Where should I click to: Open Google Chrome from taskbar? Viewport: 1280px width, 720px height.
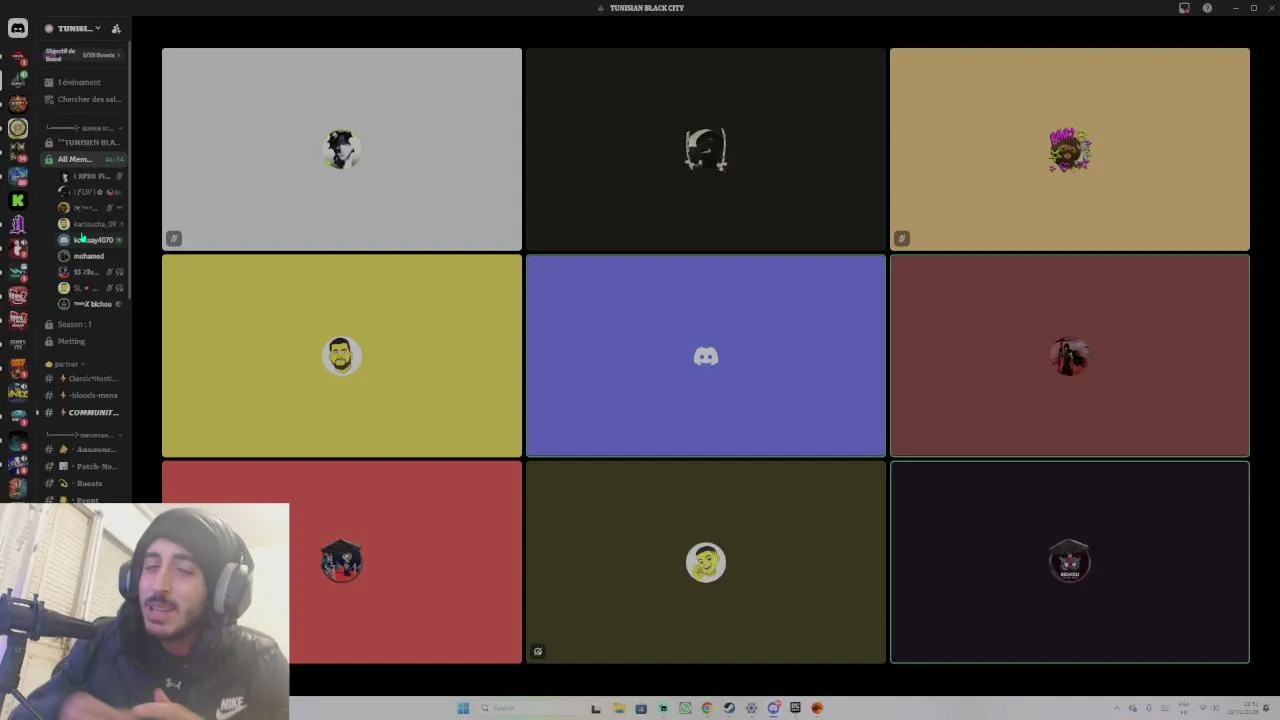[707, 708]
